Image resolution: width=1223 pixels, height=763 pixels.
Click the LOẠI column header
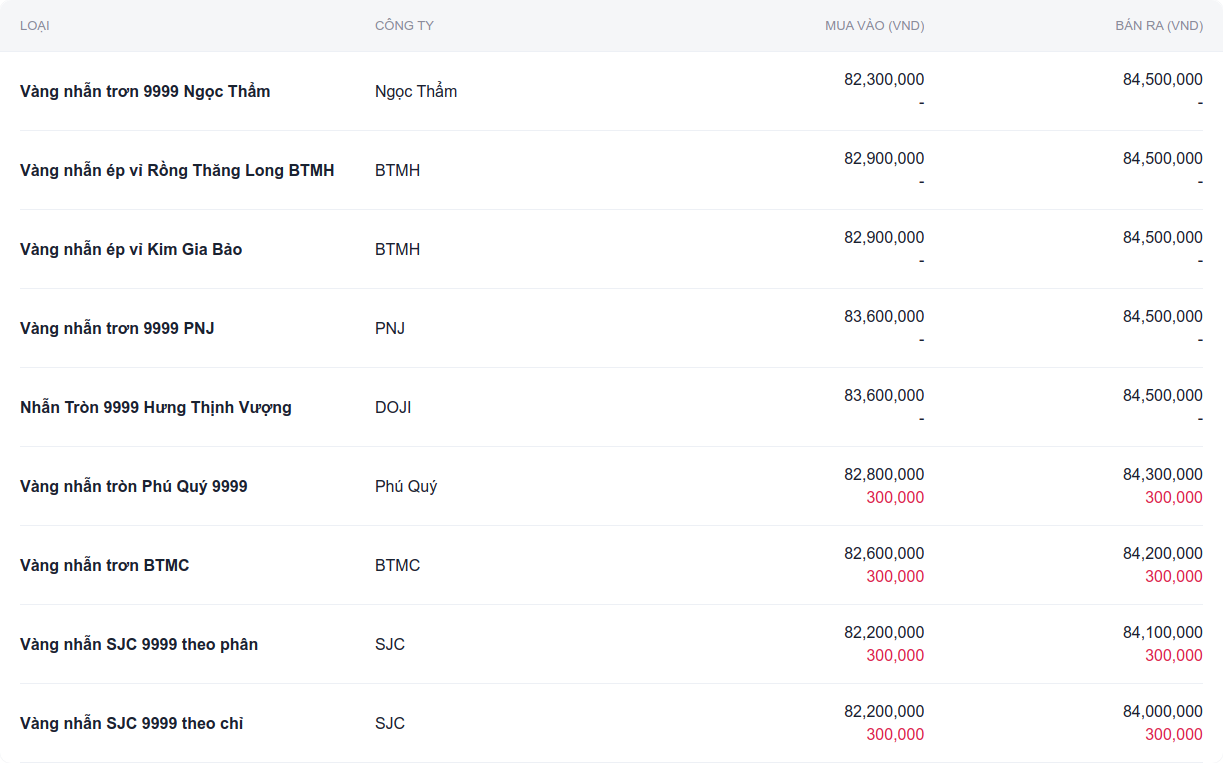click(x=35, y=26)
